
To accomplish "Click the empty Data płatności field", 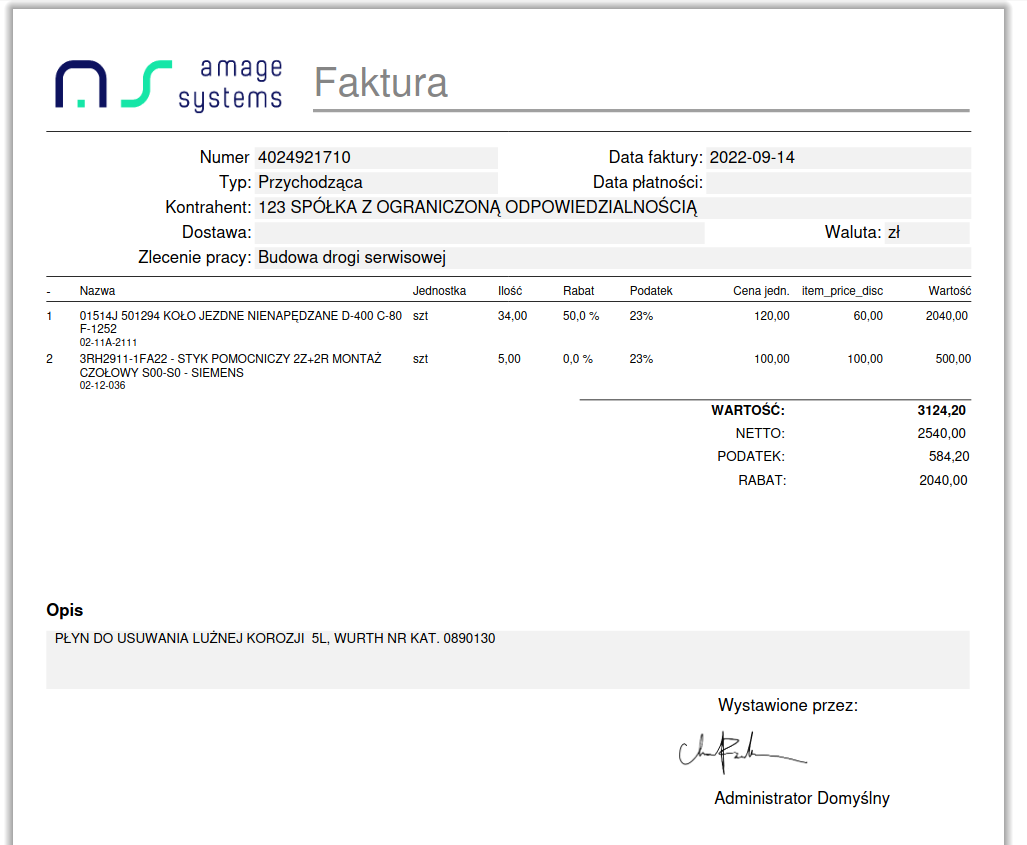I will click(x=838, y=183).
